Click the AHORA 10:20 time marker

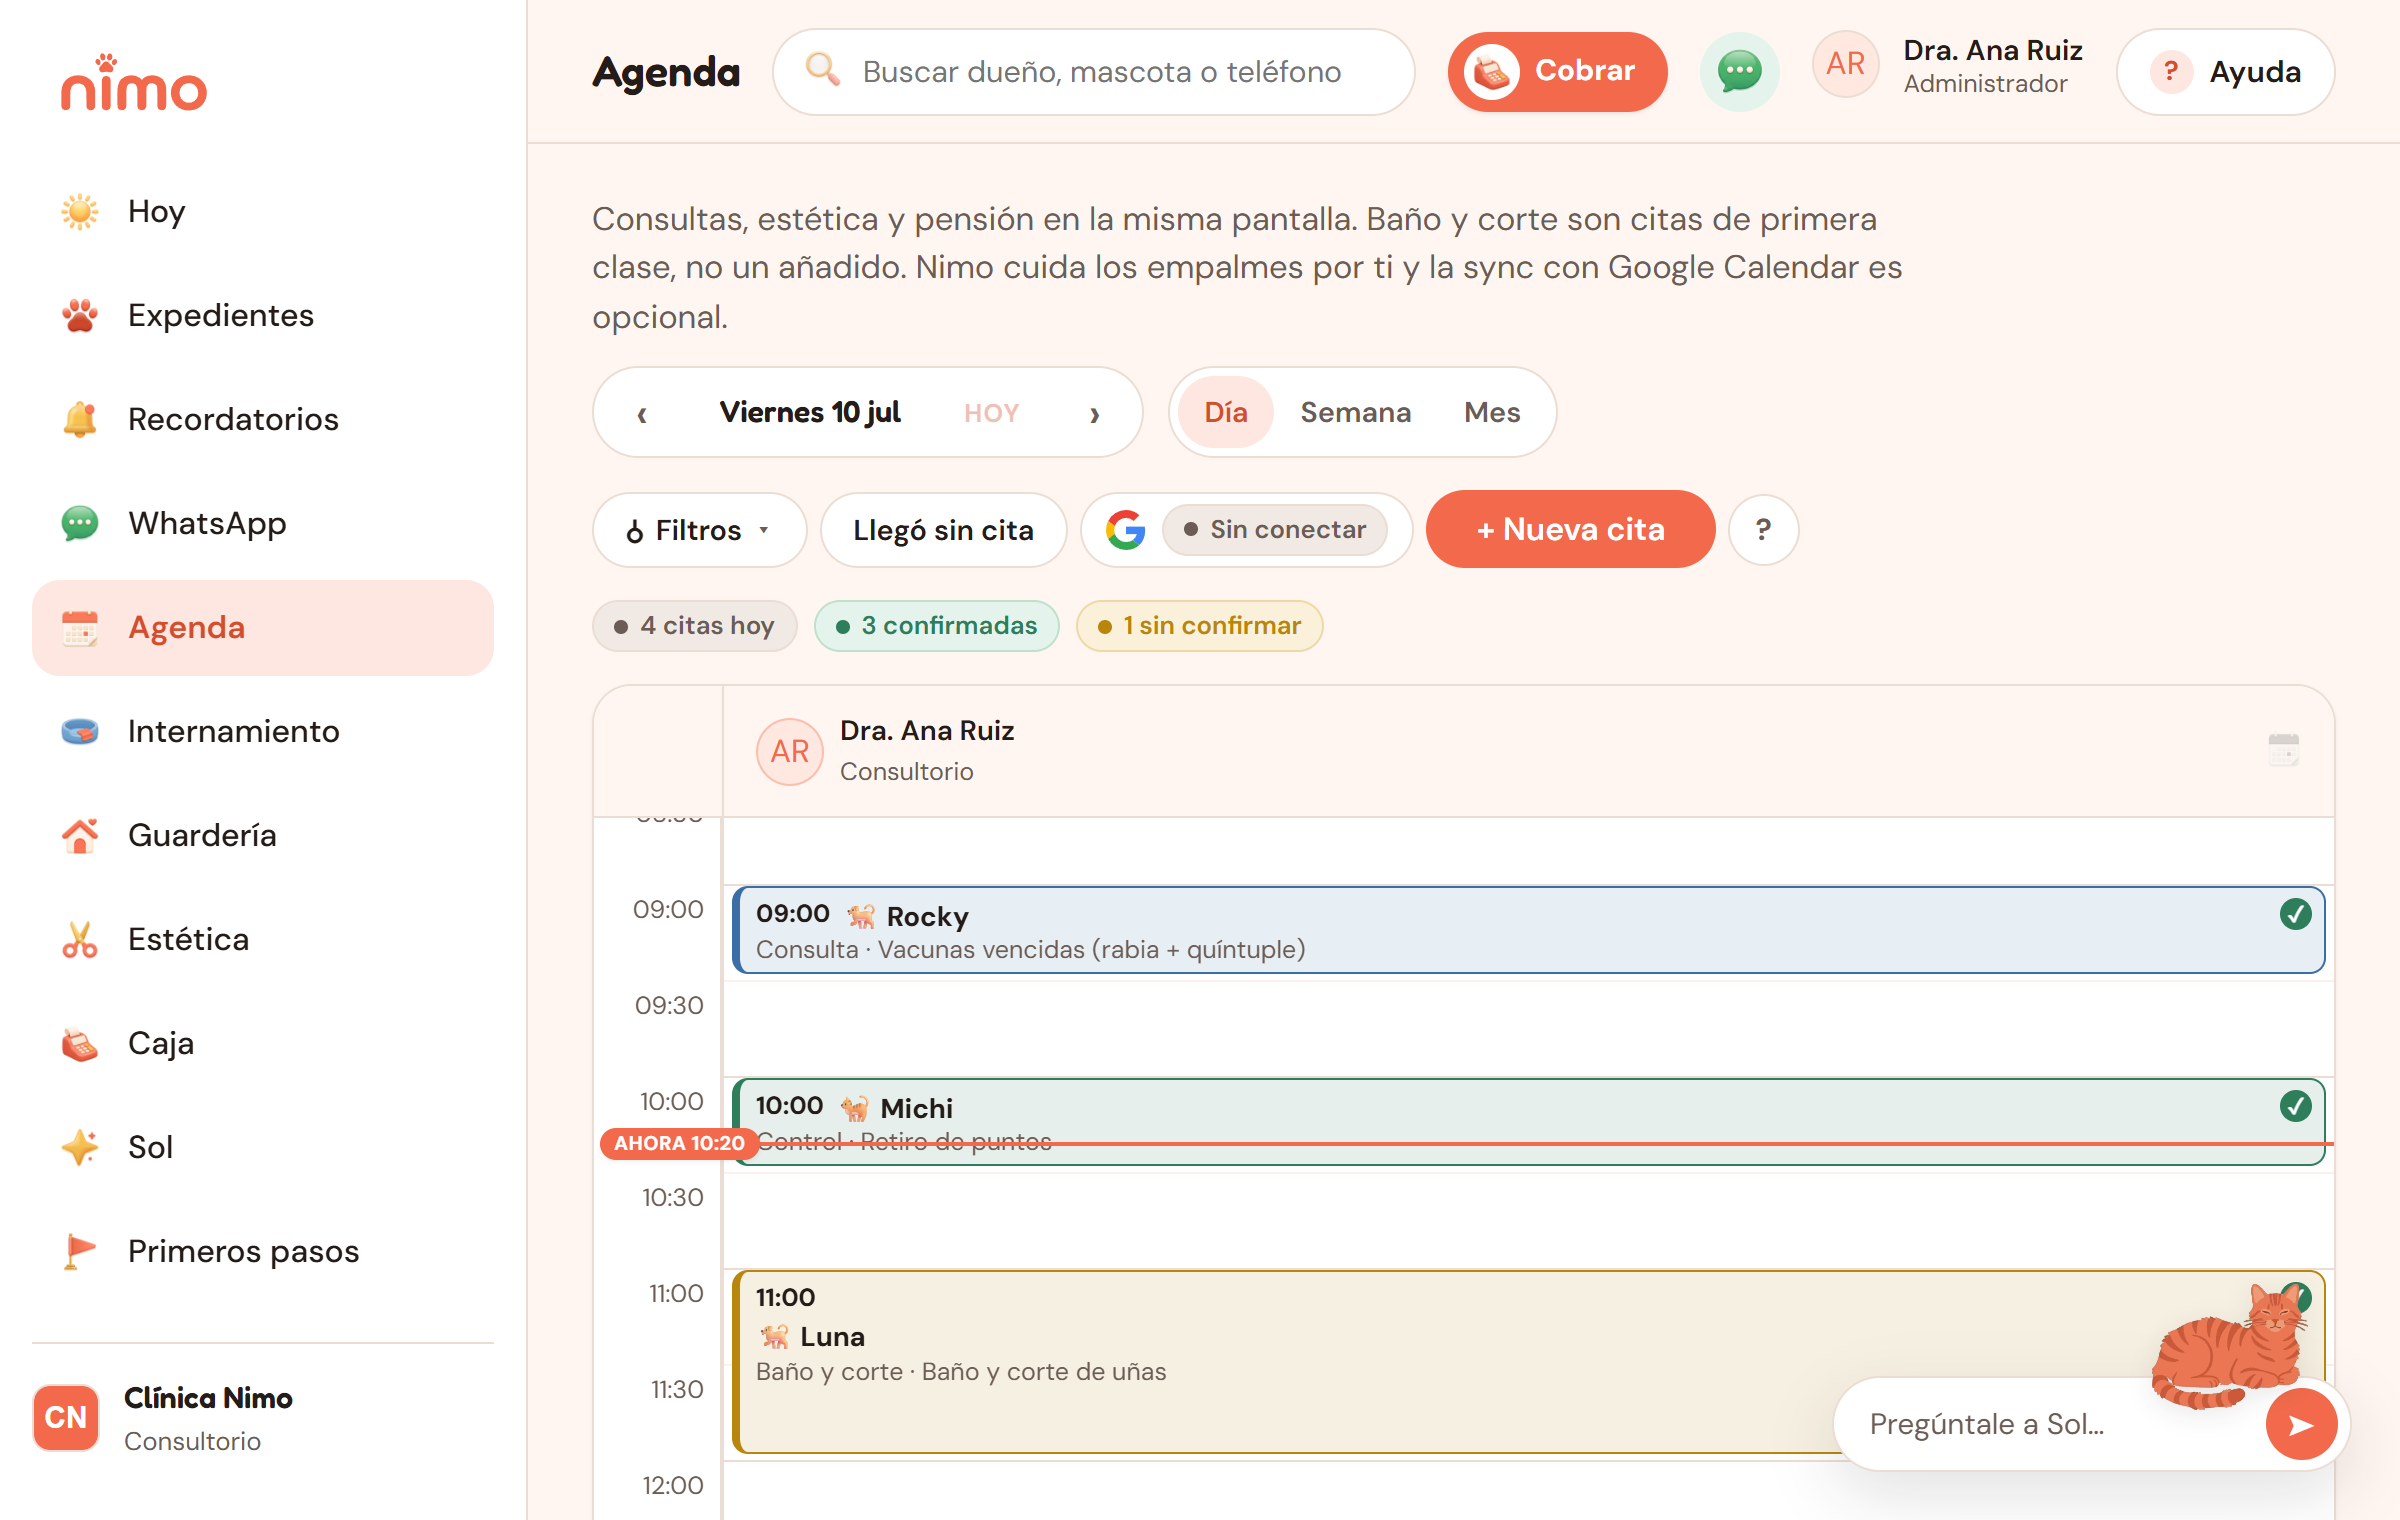(x=678, y=1143)
